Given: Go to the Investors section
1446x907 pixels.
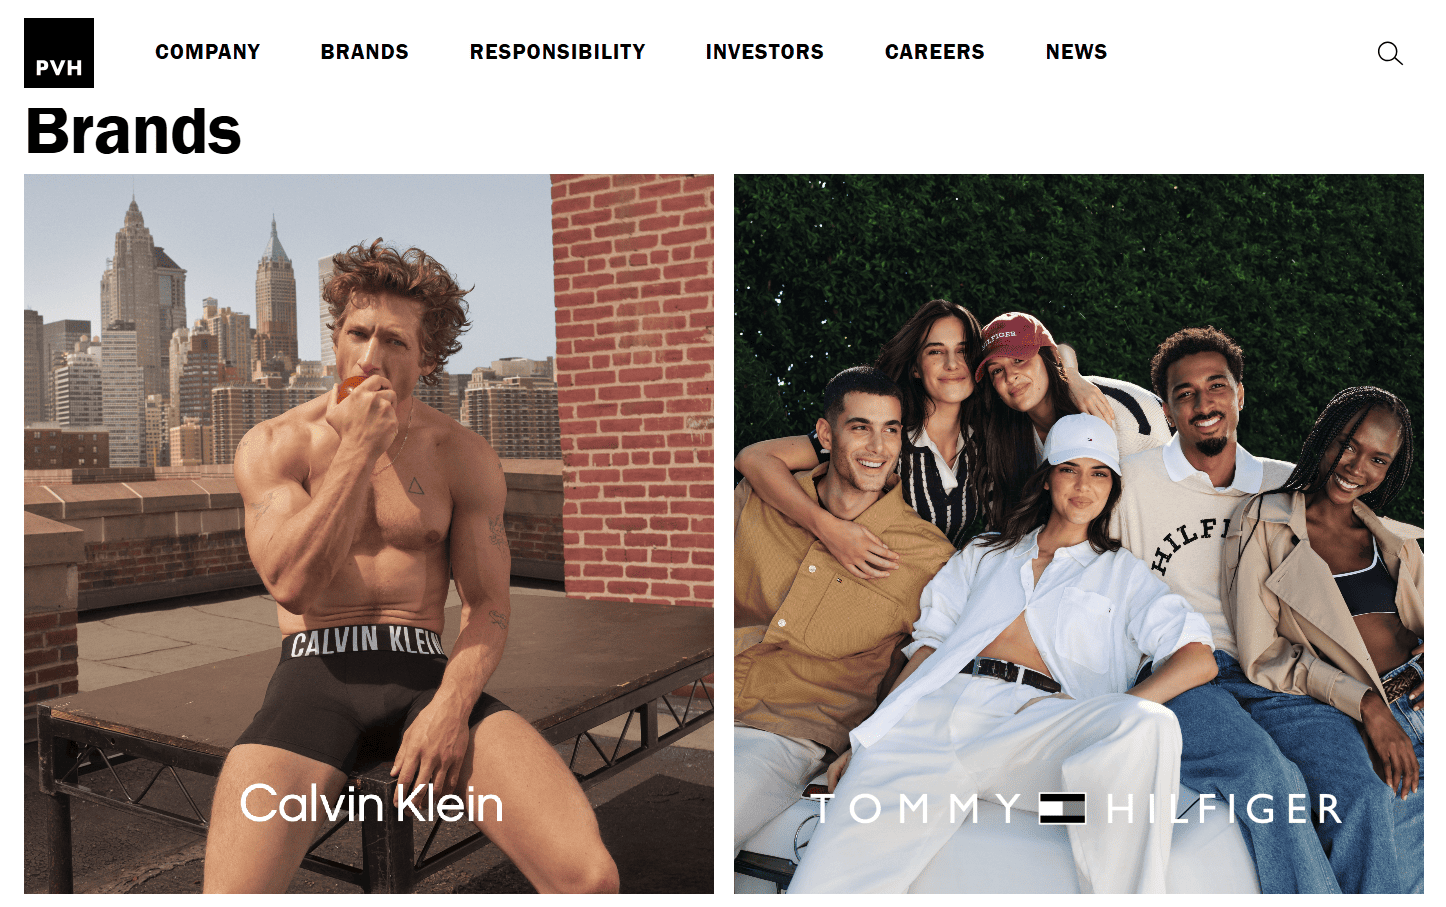Looking at the screenshot, I should [765, 52].
